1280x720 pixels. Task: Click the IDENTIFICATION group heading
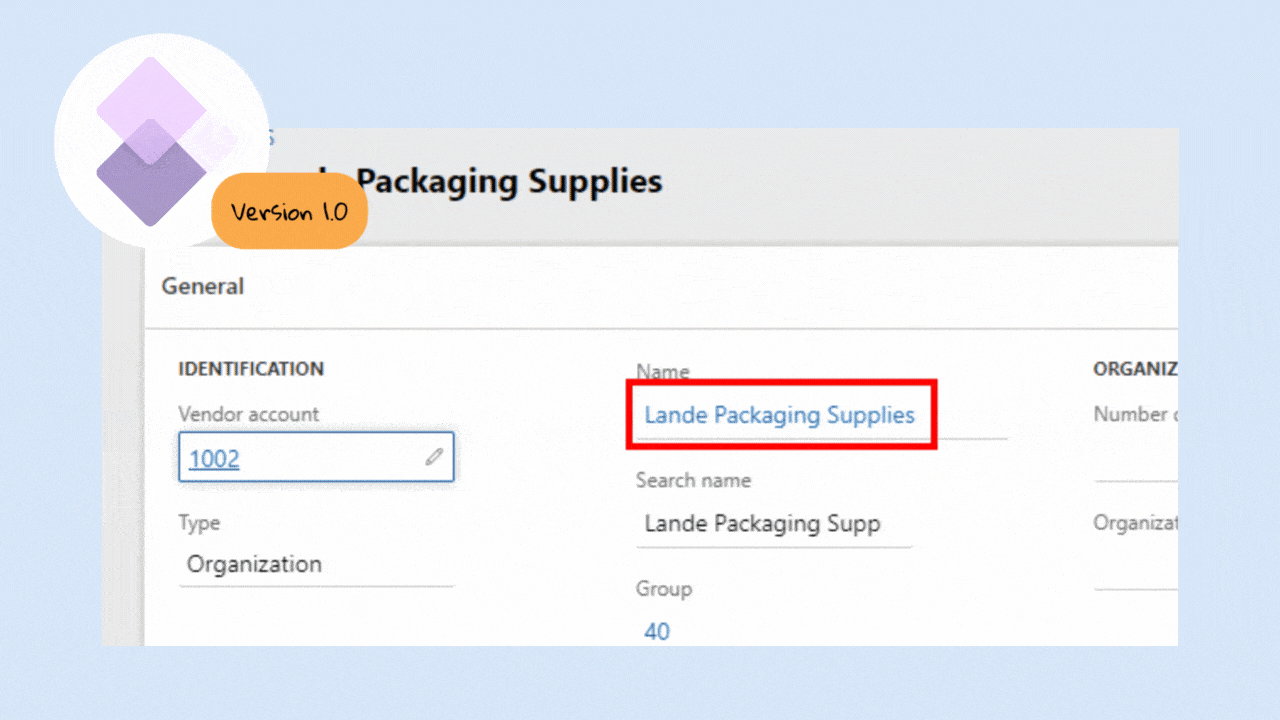tap(251, 369)
